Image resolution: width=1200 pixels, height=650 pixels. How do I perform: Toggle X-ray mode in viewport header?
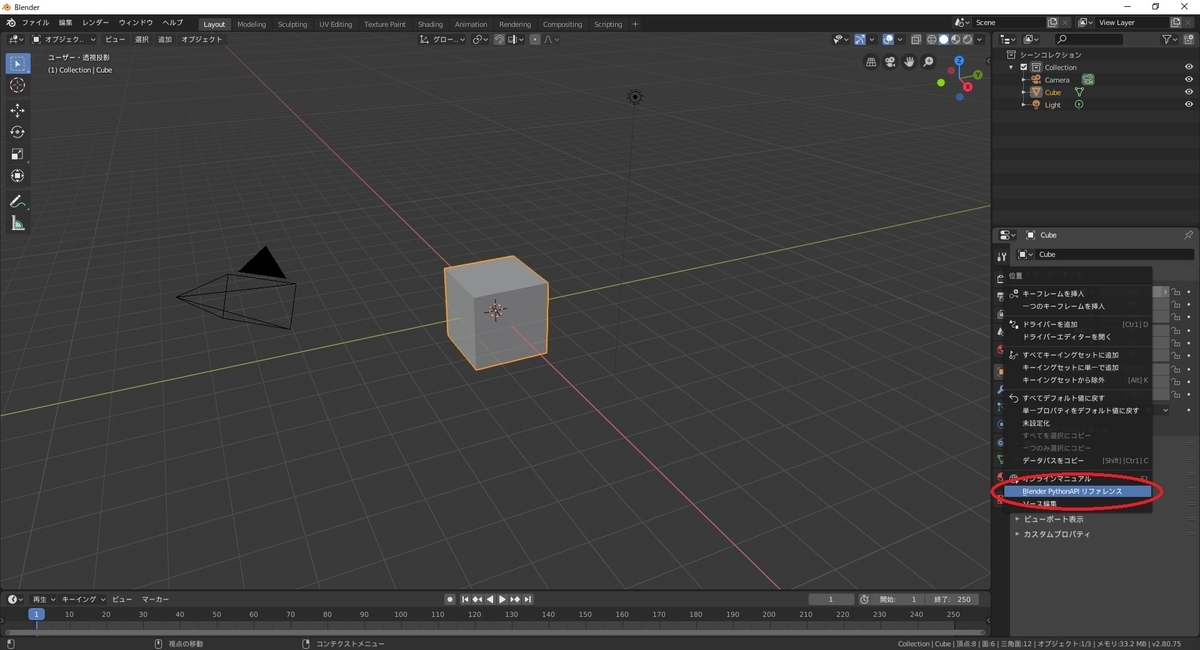tap(915, 39)
